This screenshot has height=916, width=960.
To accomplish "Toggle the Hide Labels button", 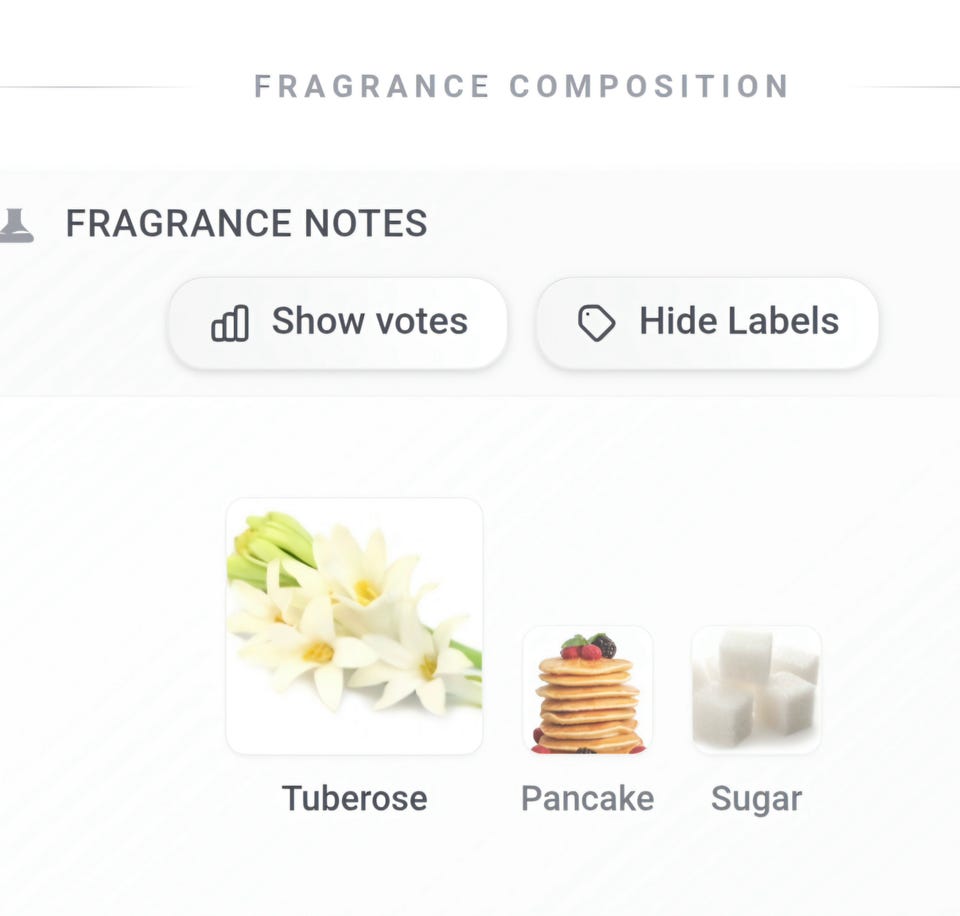I will (708, 323).
